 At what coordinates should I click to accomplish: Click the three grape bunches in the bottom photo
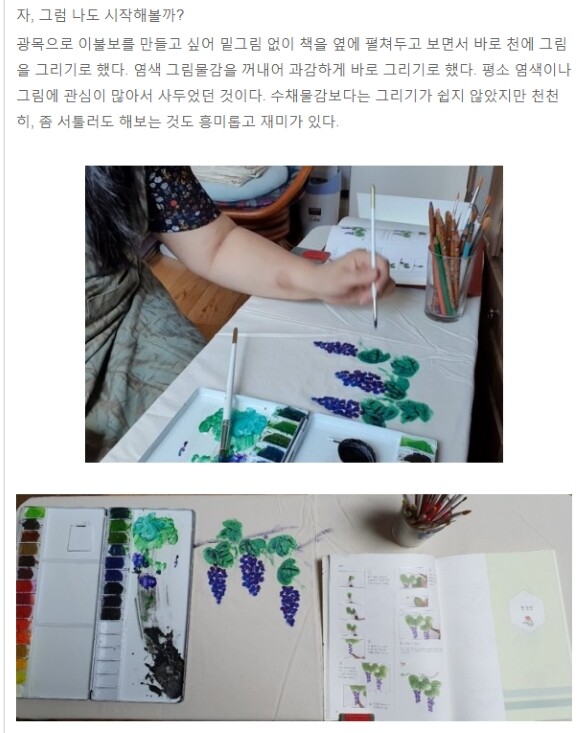pos(255,589)
